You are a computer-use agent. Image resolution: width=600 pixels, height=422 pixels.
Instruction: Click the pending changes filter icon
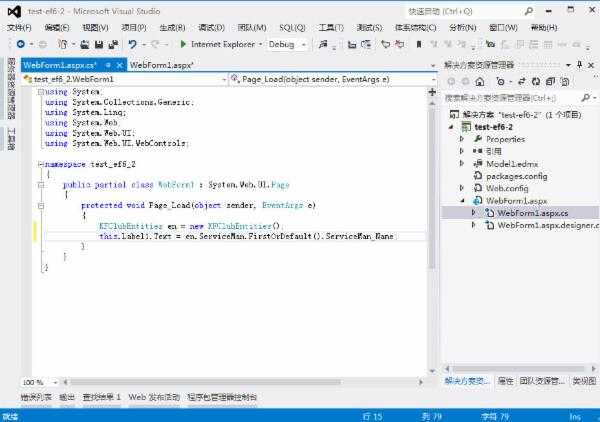coord(501,81)
